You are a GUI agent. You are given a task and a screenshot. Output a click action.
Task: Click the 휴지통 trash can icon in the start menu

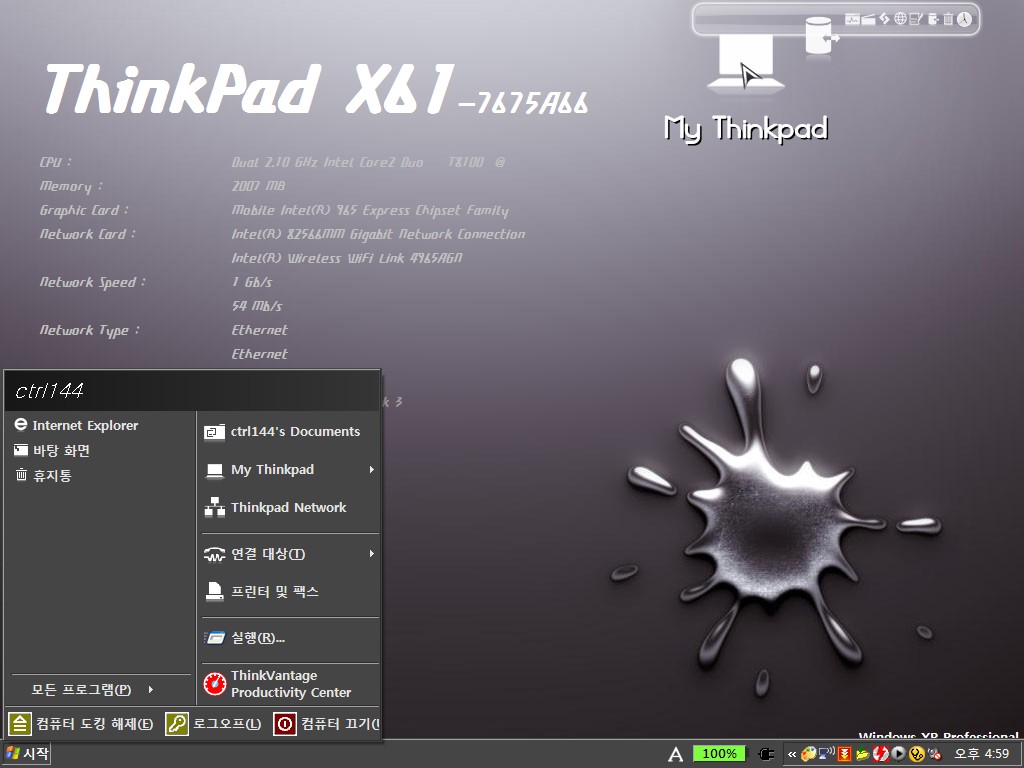click(21, 475)
